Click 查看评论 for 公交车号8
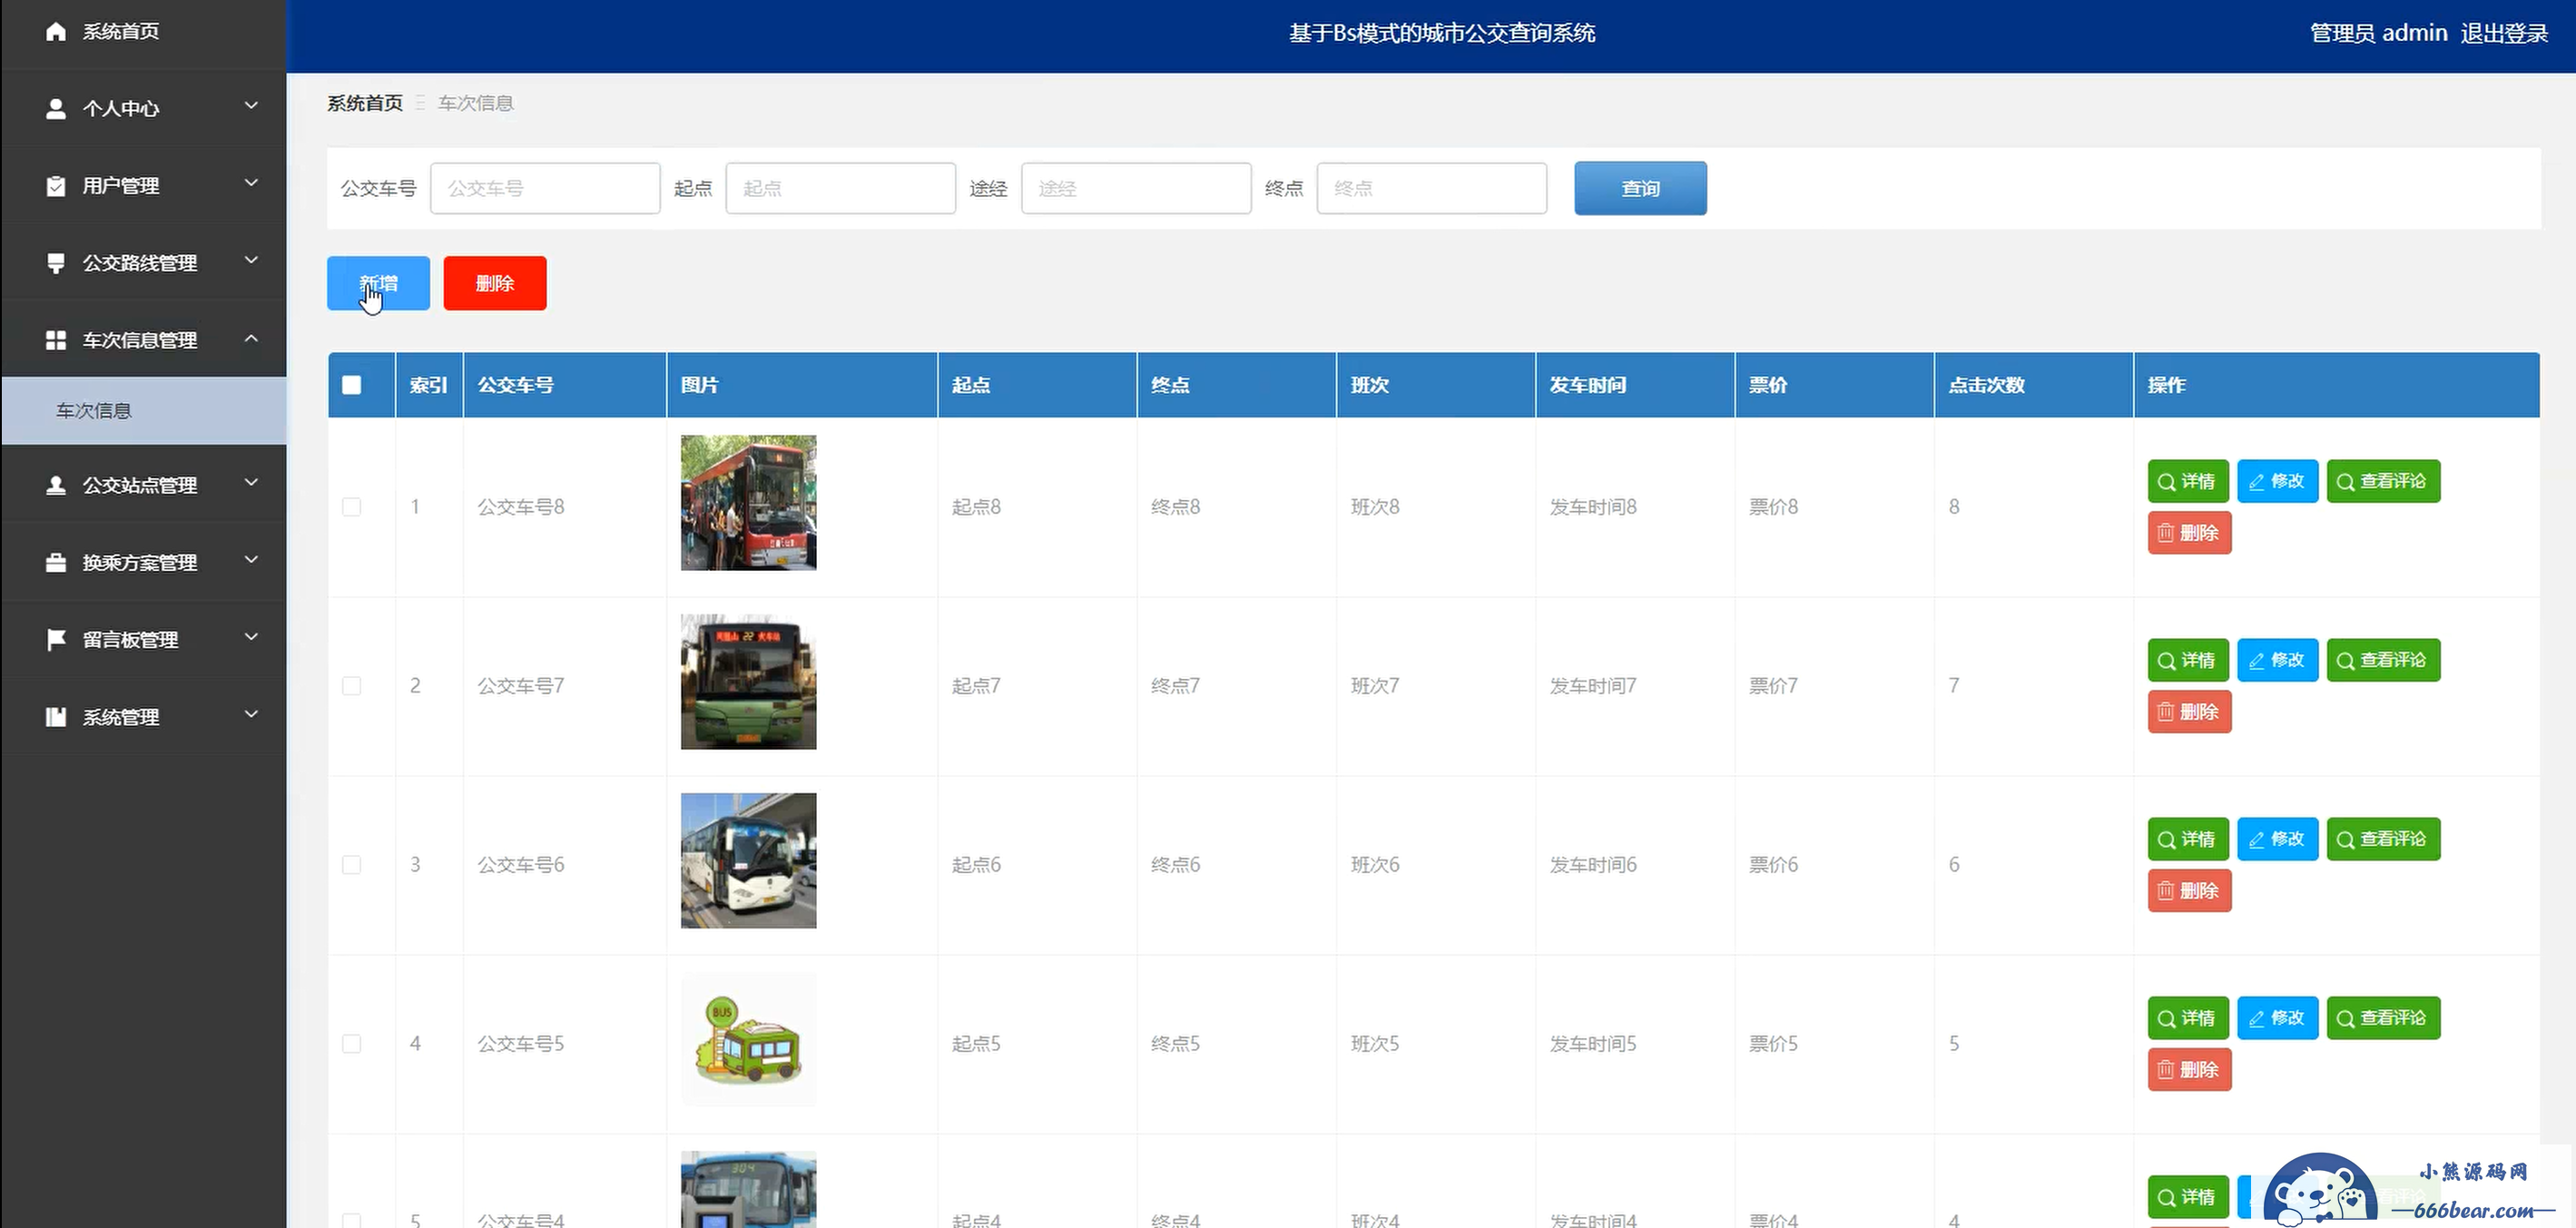Image resolution: width=2576 pixels, height=1228 pixels. click(x=2383, y=481)
